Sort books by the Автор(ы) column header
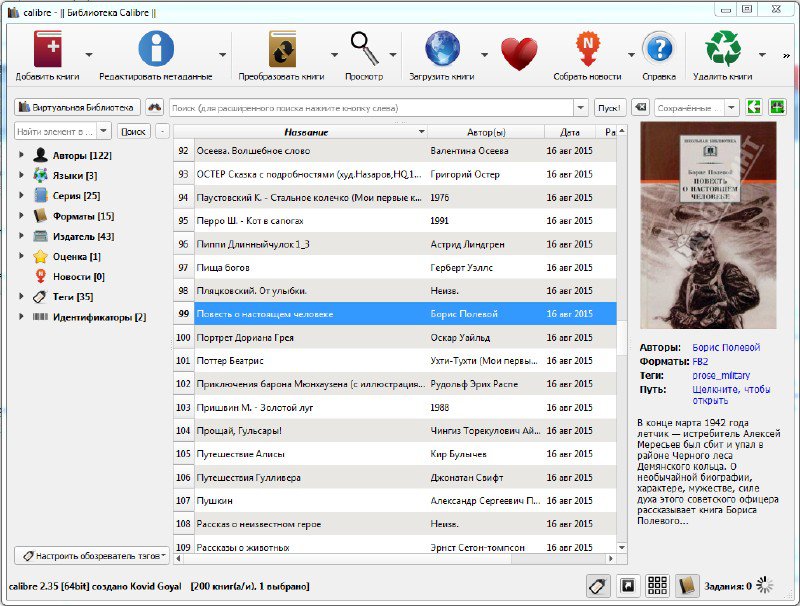800x606 pixels. point(486,132)
